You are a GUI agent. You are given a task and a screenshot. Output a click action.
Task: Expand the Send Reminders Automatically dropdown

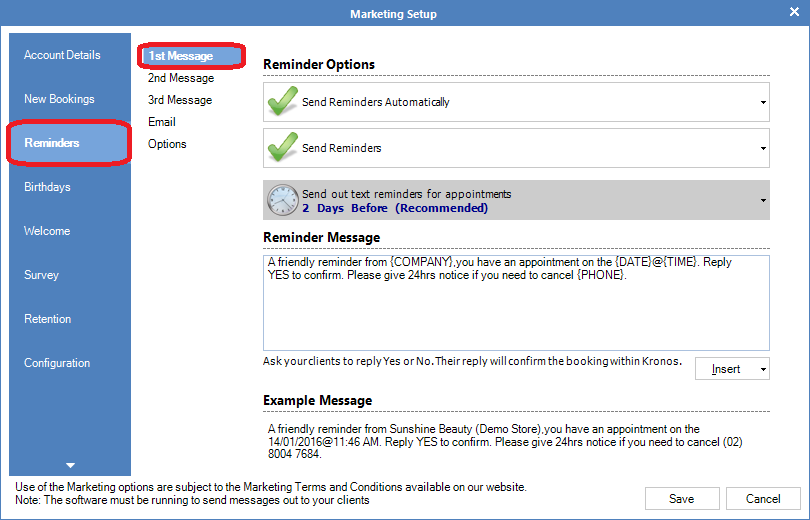coord(763,102)
